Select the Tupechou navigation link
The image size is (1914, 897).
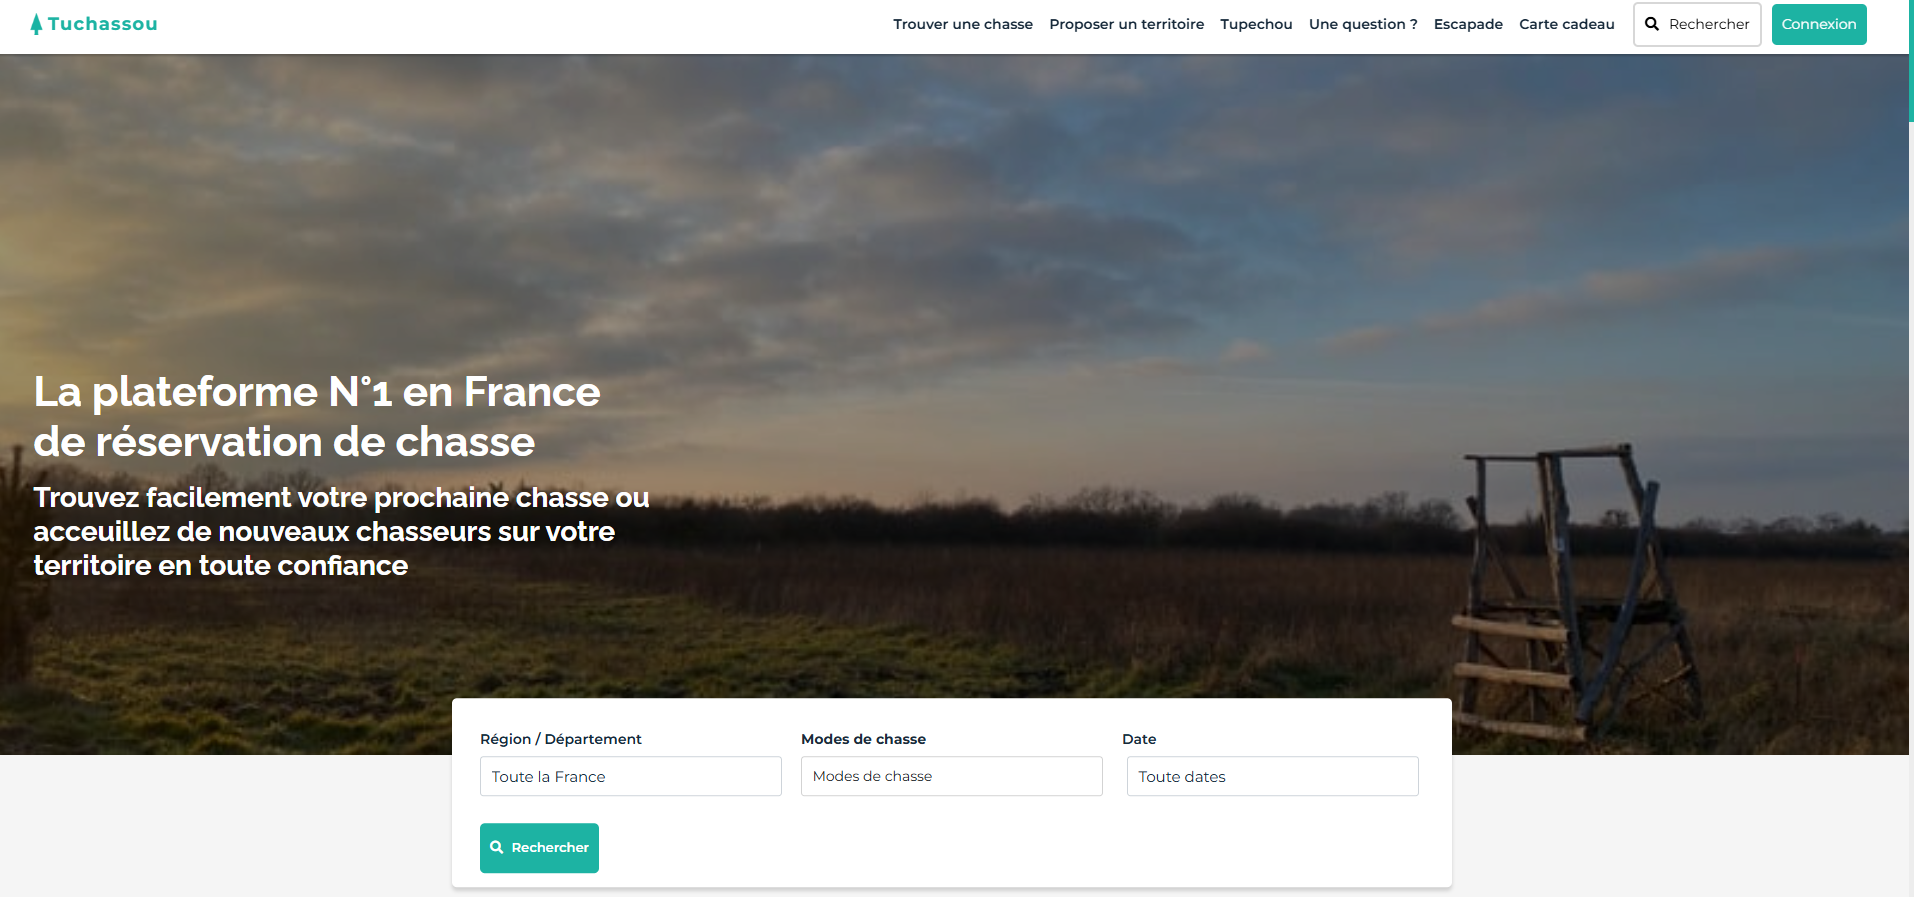tap(1256, 24)
